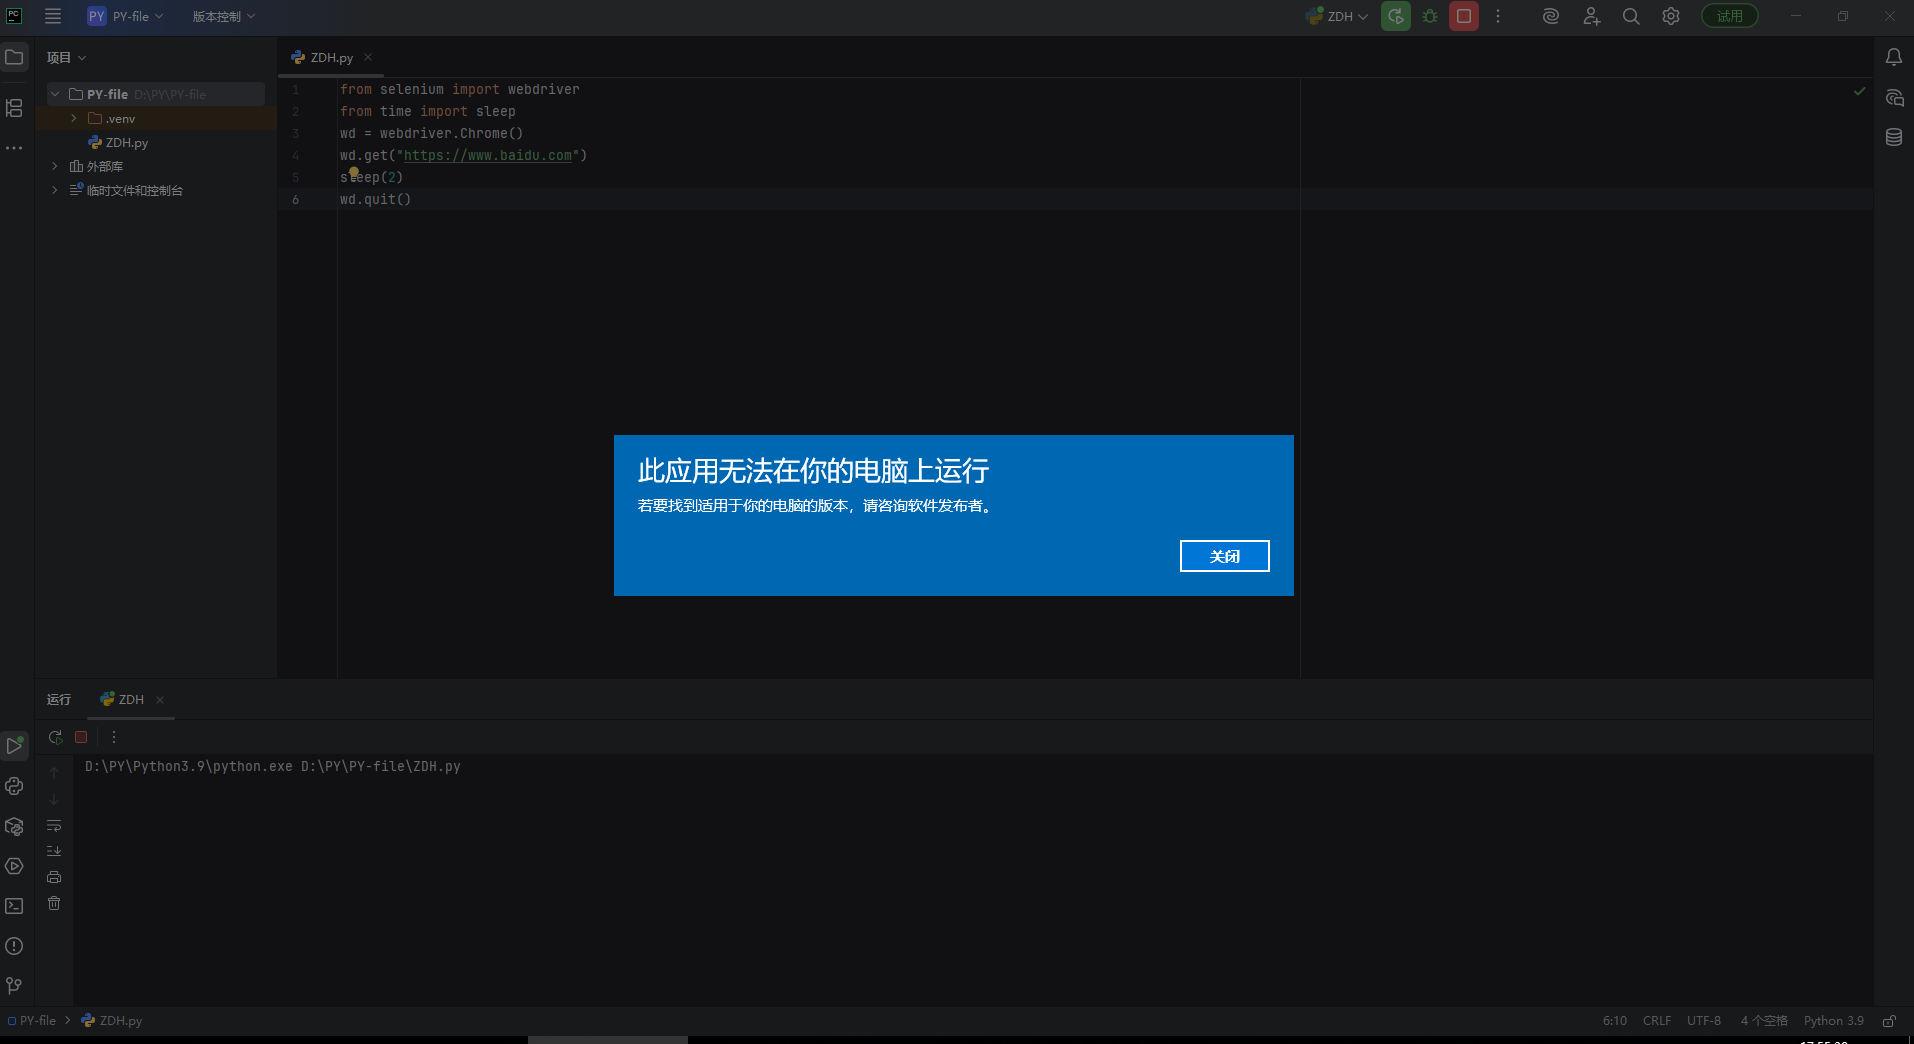Screen dimensions: 1914x1044
Task: Open the AI Assistant swirl icon
Action: [1551, 16]
